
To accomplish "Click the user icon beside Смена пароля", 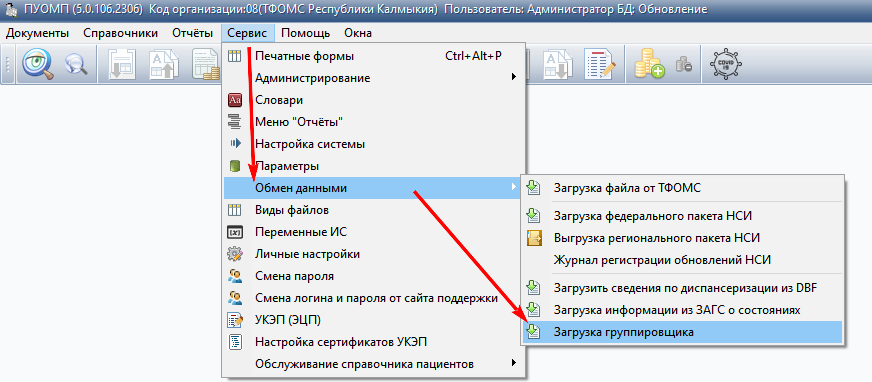I will [x=235, y=276].
